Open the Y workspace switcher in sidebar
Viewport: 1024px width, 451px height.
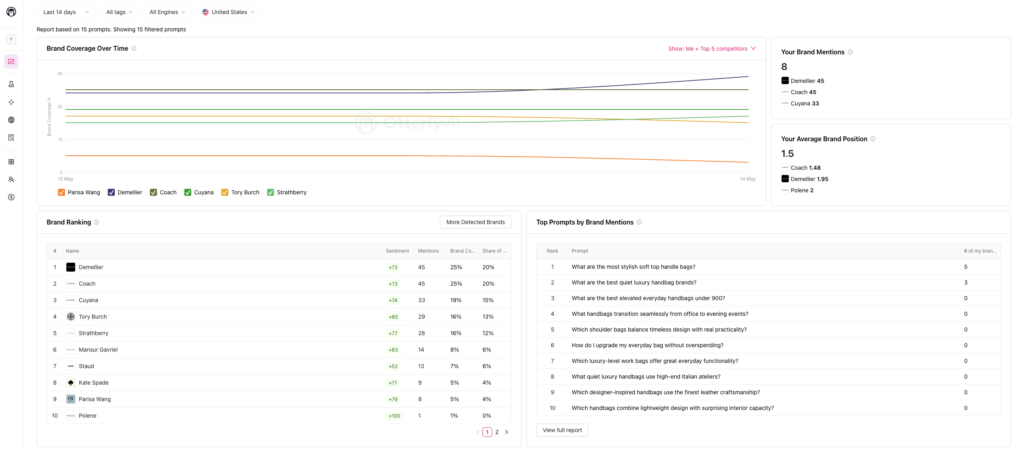pos(11,39)
